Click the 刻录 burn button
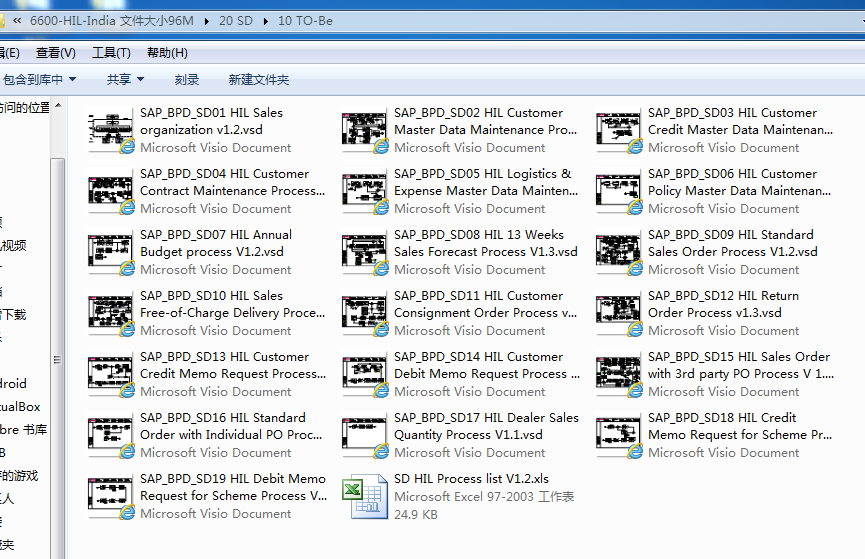The width and height of the screenshot is (865, 559). point(186,79)
